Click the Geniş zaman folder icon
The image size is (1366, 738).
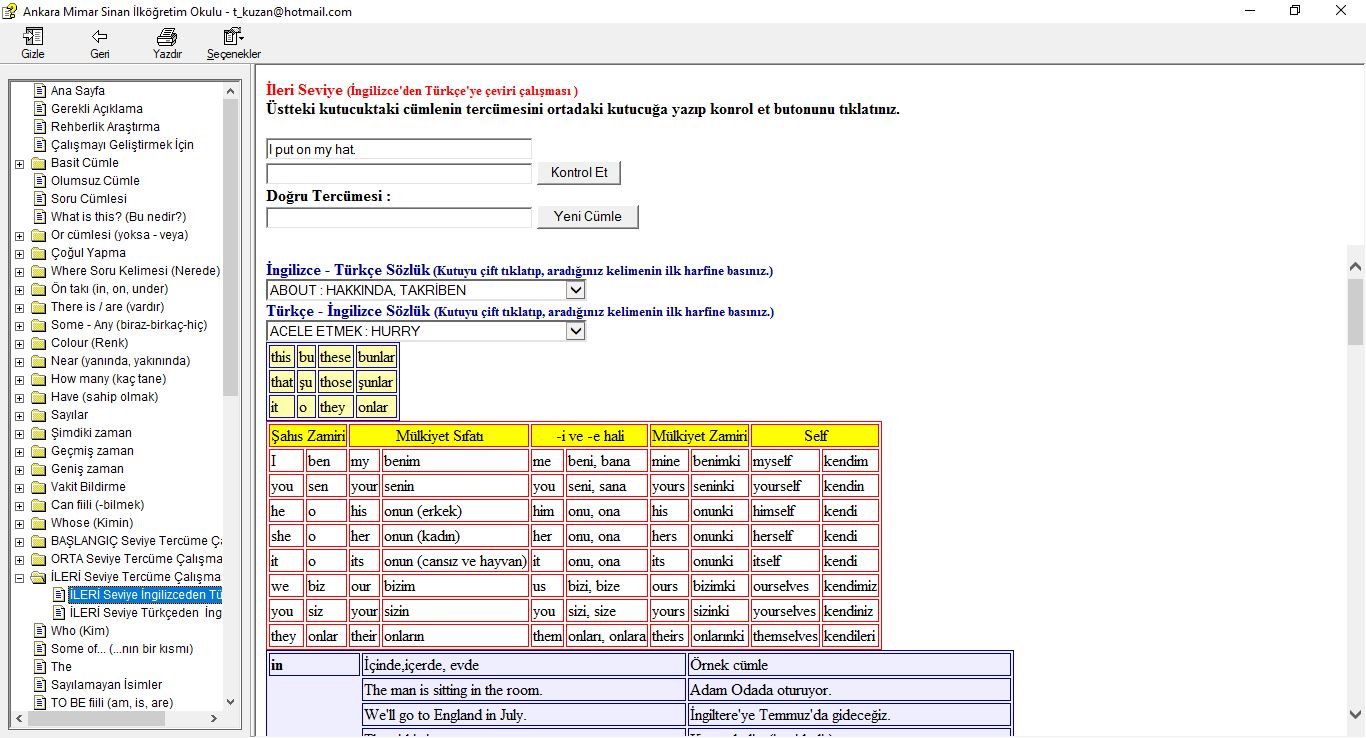(39, 469)
